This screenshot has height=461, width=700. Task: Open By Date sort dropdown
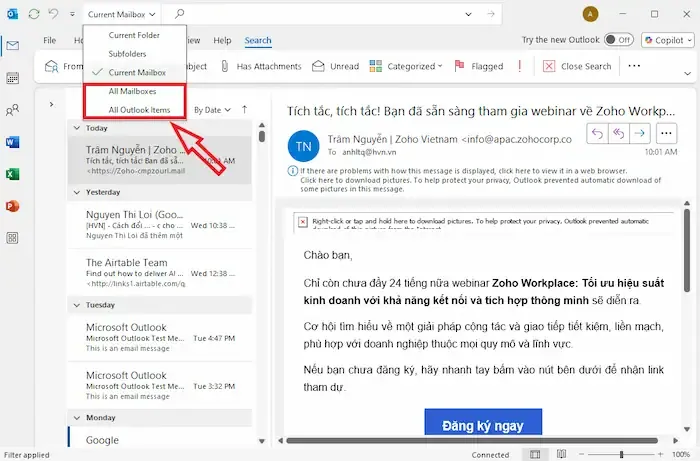[x=212, y=110]
